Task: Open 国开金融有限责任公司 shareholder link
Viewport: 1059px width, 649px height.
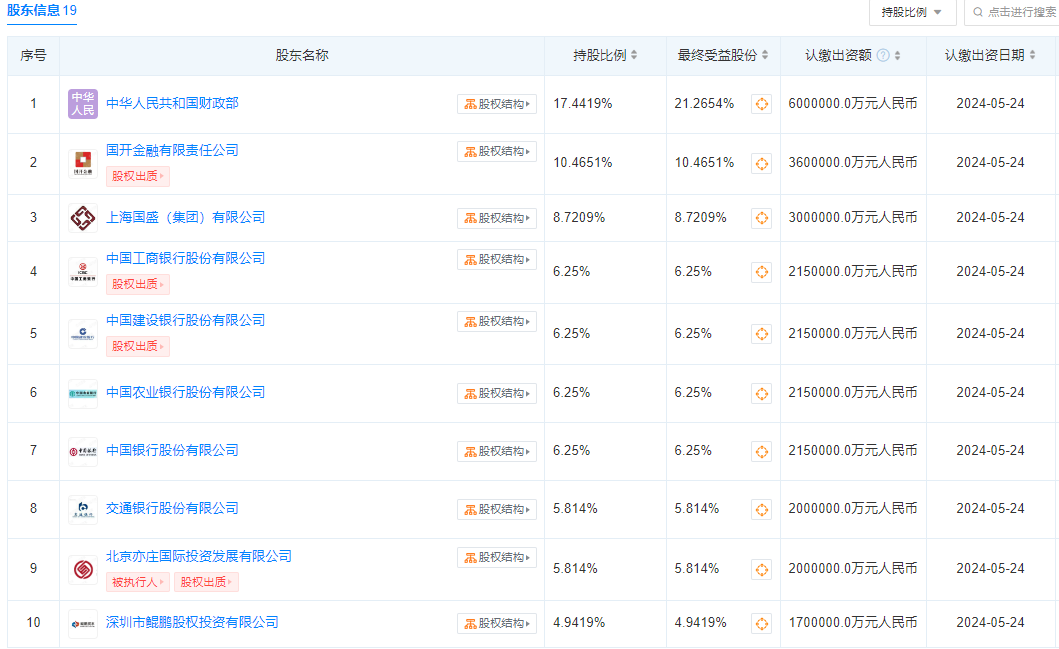Action: [x=172, y=151]
